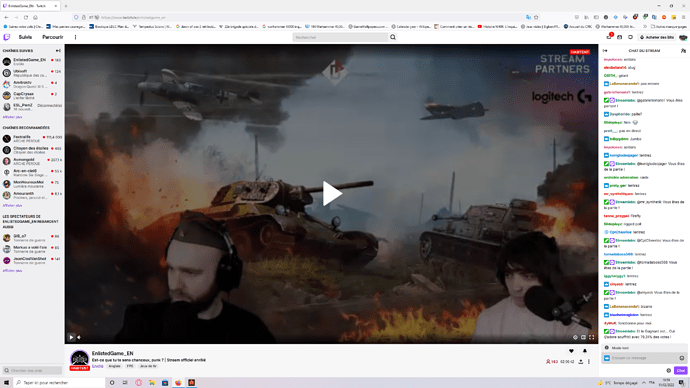The image size is (690, 388).
Task: Click the Acheter des Bits button
Action: point(657,37)
